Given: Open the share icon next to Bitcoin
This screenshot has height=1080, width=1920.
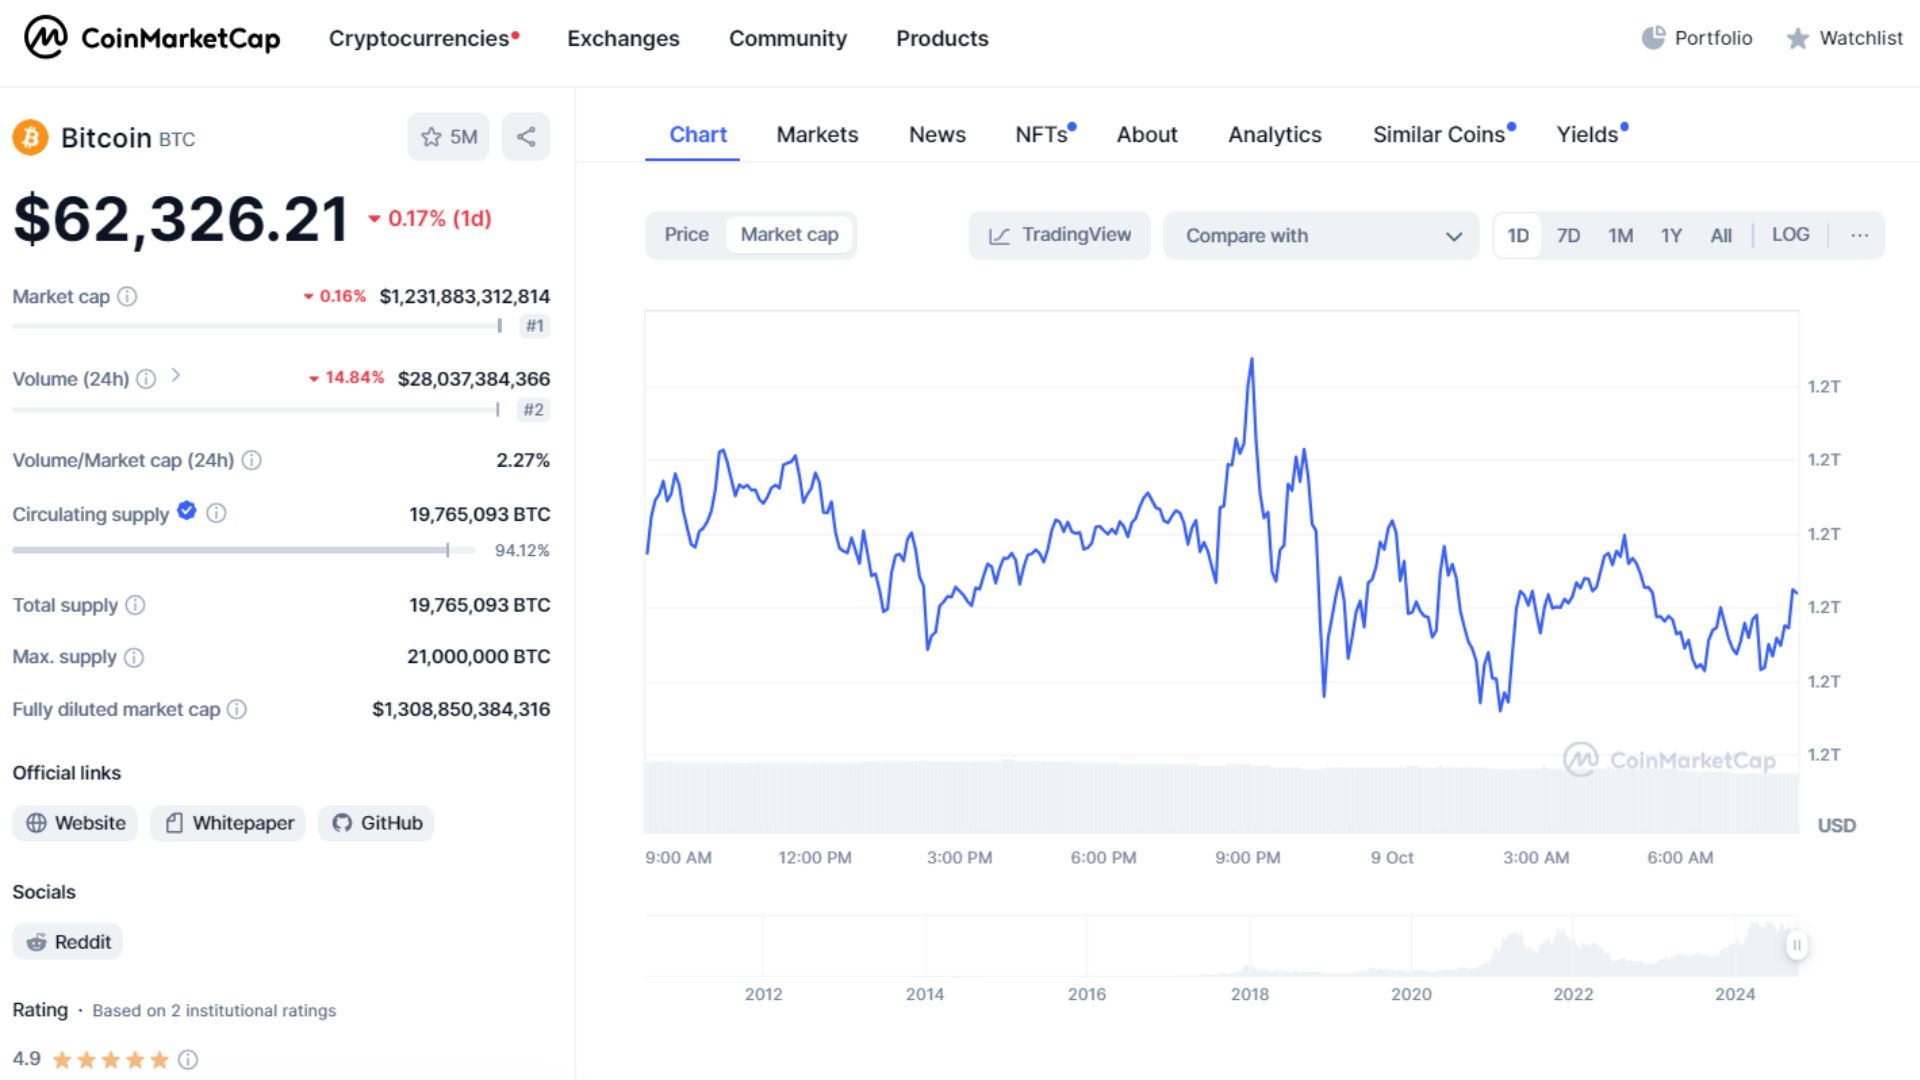Looking at the screenshot, I should point(526,137).
